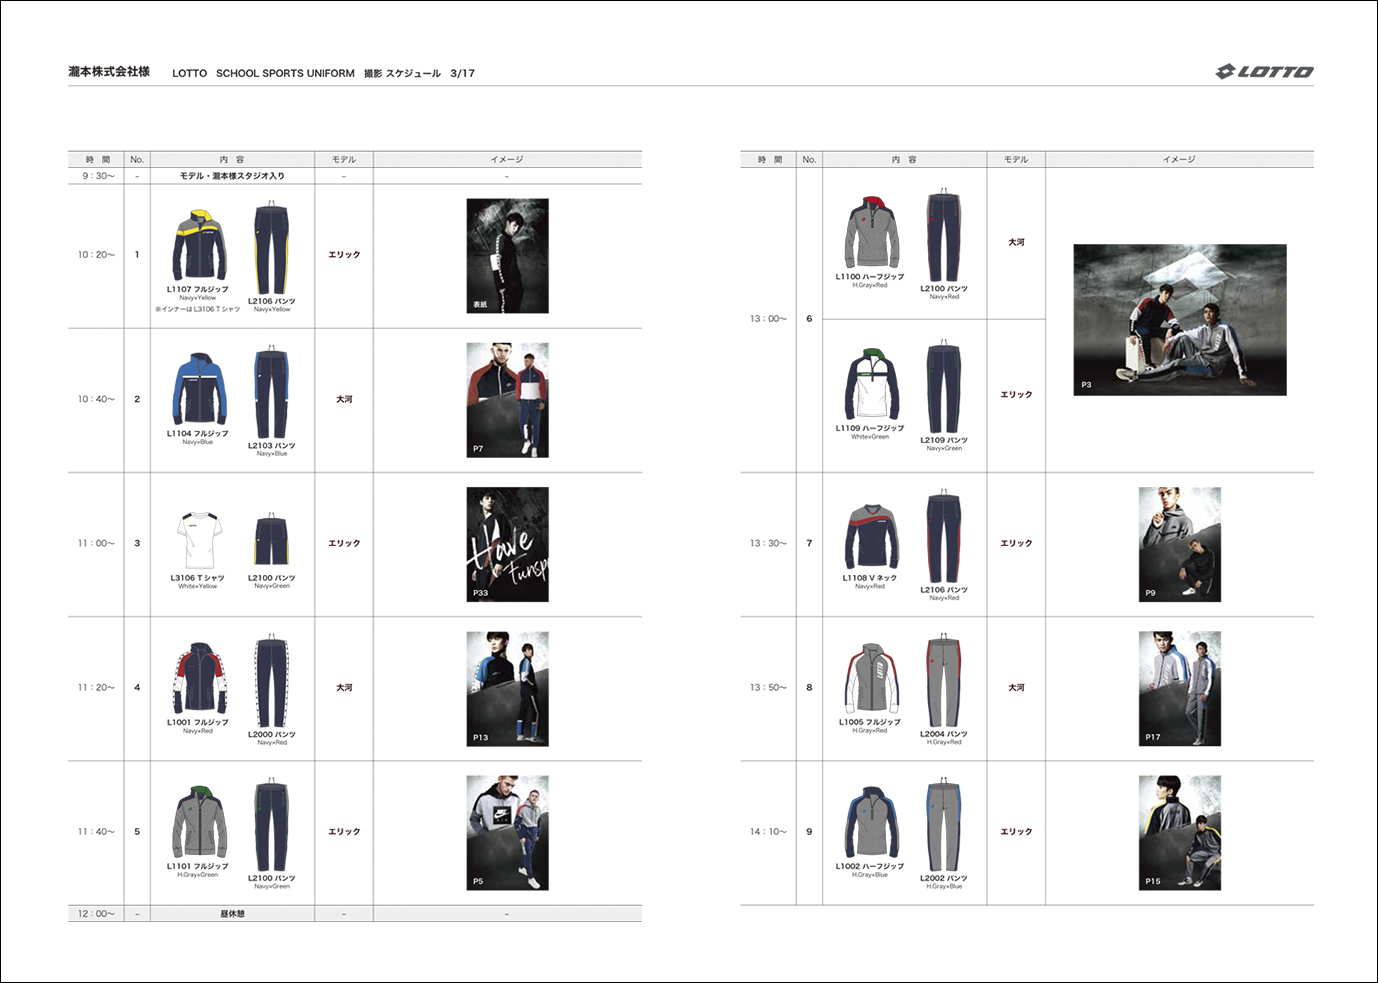The image size is (1378, 983).
Task: Click the L2004 gray-red pants illustration
Action: tap(943, 681)
